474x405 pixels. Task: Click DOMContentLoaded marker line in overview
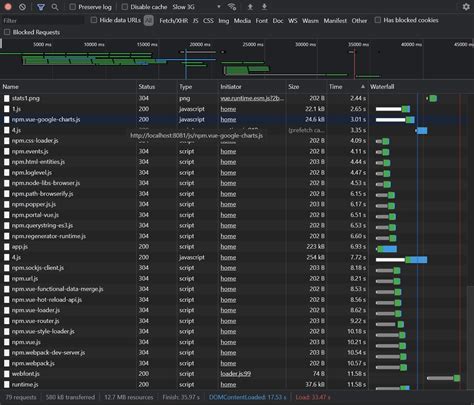coord(186,63)
